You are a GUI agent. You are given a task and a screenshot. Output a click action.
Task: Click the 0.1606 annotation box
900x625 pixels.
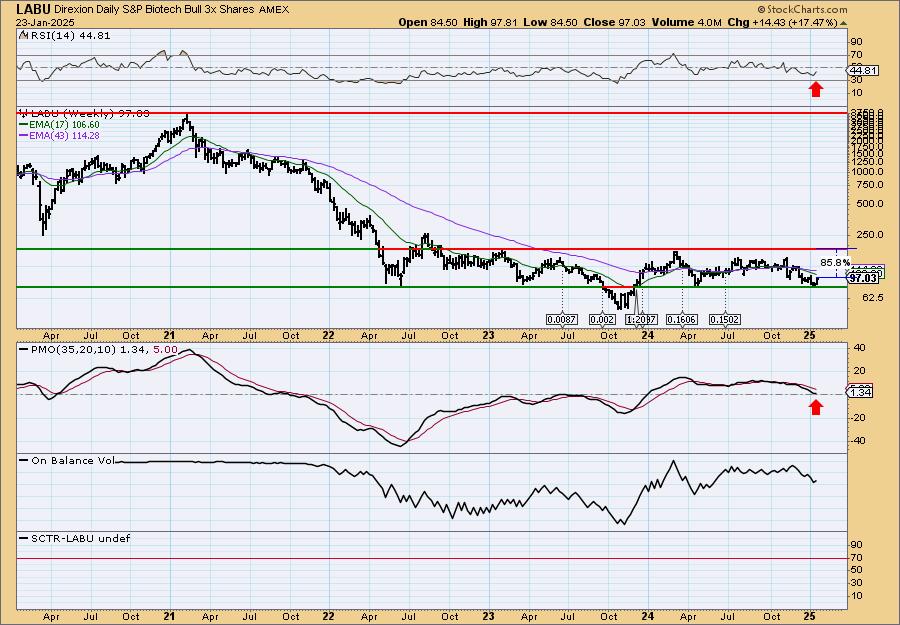coord(681,319)
